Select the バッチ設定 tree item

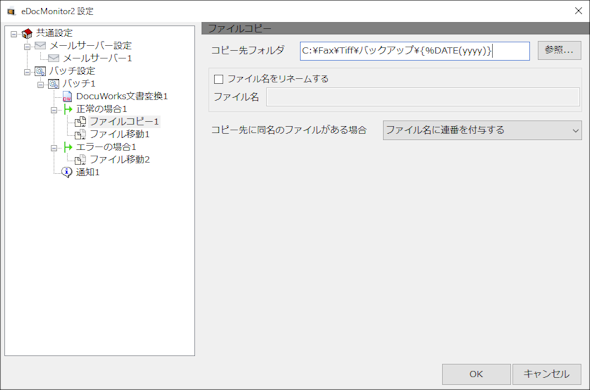pos(71,71)
